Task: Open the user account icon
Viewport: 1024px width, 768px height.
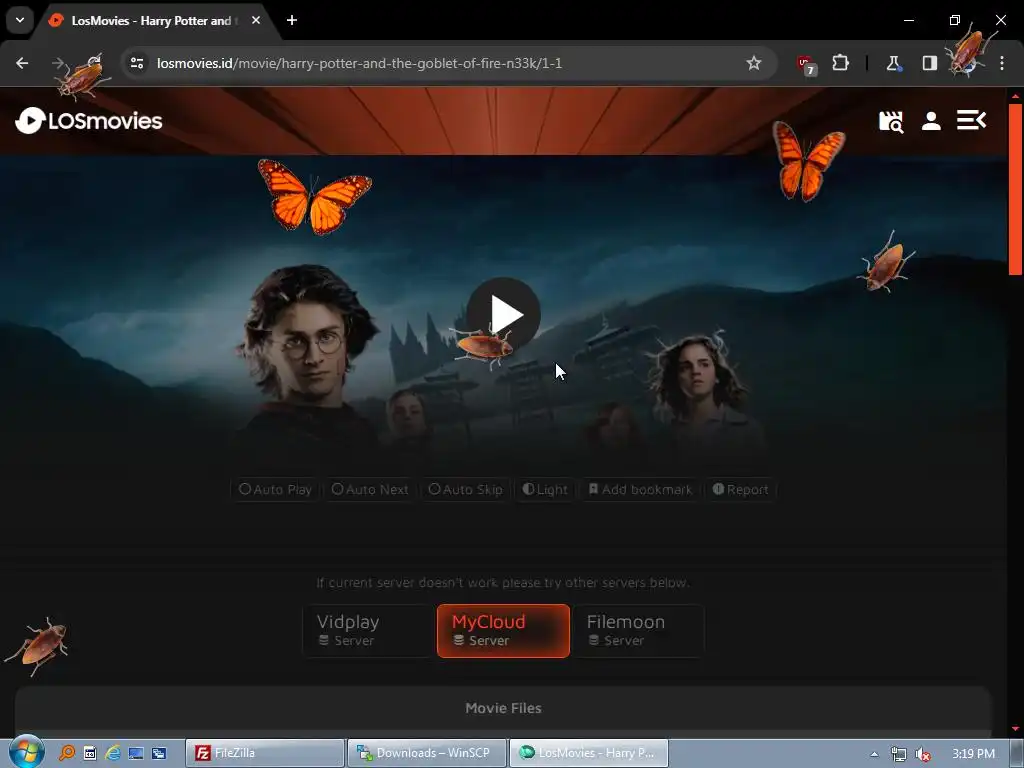Action: 931,121
